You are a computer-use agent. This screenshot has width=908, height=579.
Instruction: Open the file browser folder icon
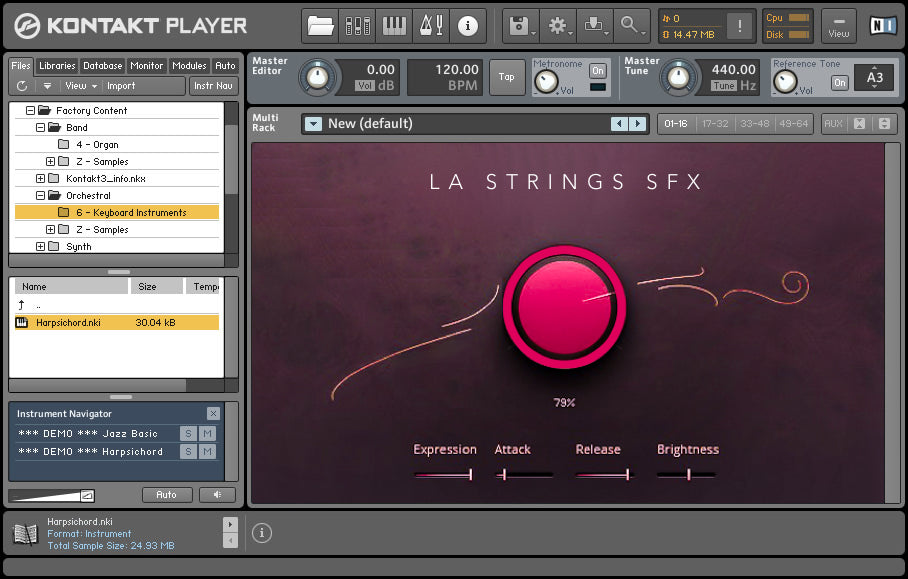[321, 26]
